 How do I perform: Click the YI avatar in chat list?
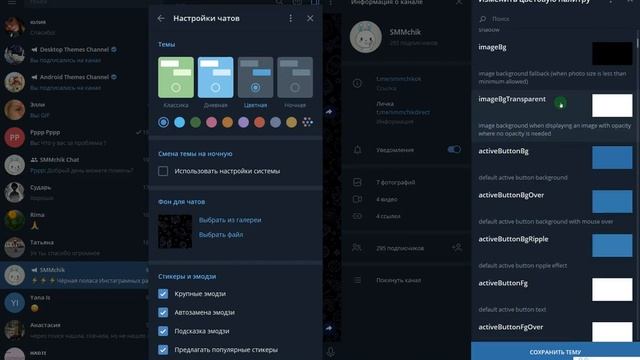pos(15,303)
